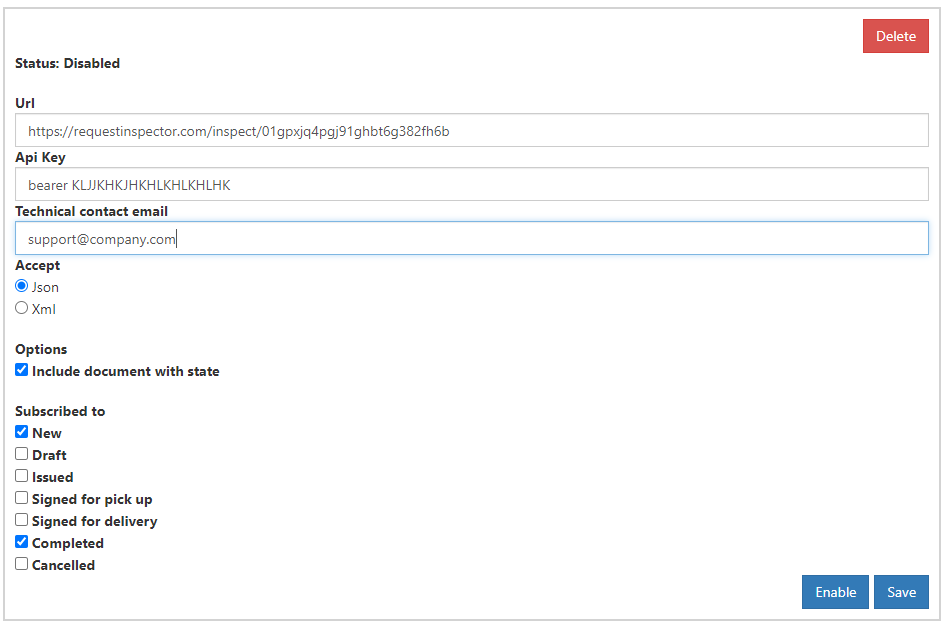Click the Technical contact email field
This screenshot has width=952, height=626.
click(x=472, y=238)
